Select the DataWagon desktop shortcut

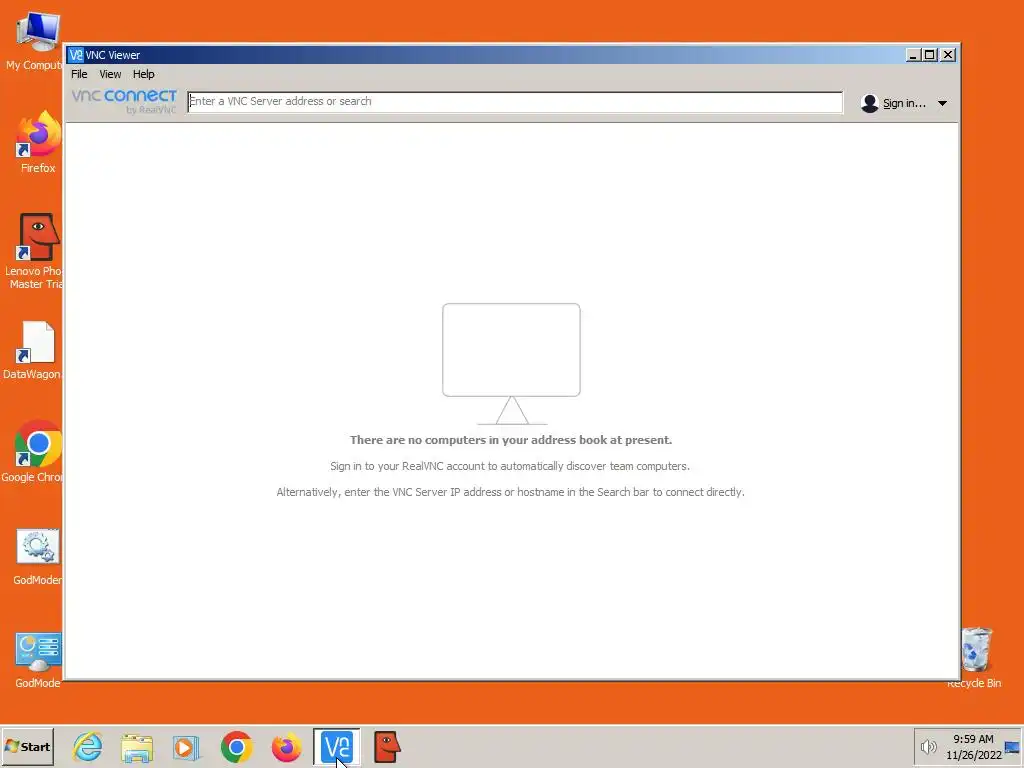pos(34,351)
